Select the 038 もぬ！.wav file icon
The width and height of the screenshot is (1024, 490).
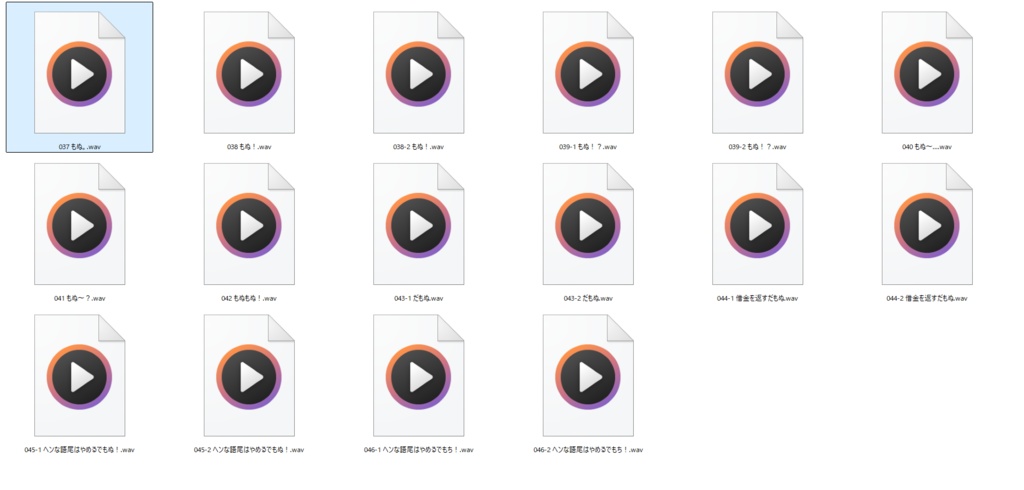[249, 73]
